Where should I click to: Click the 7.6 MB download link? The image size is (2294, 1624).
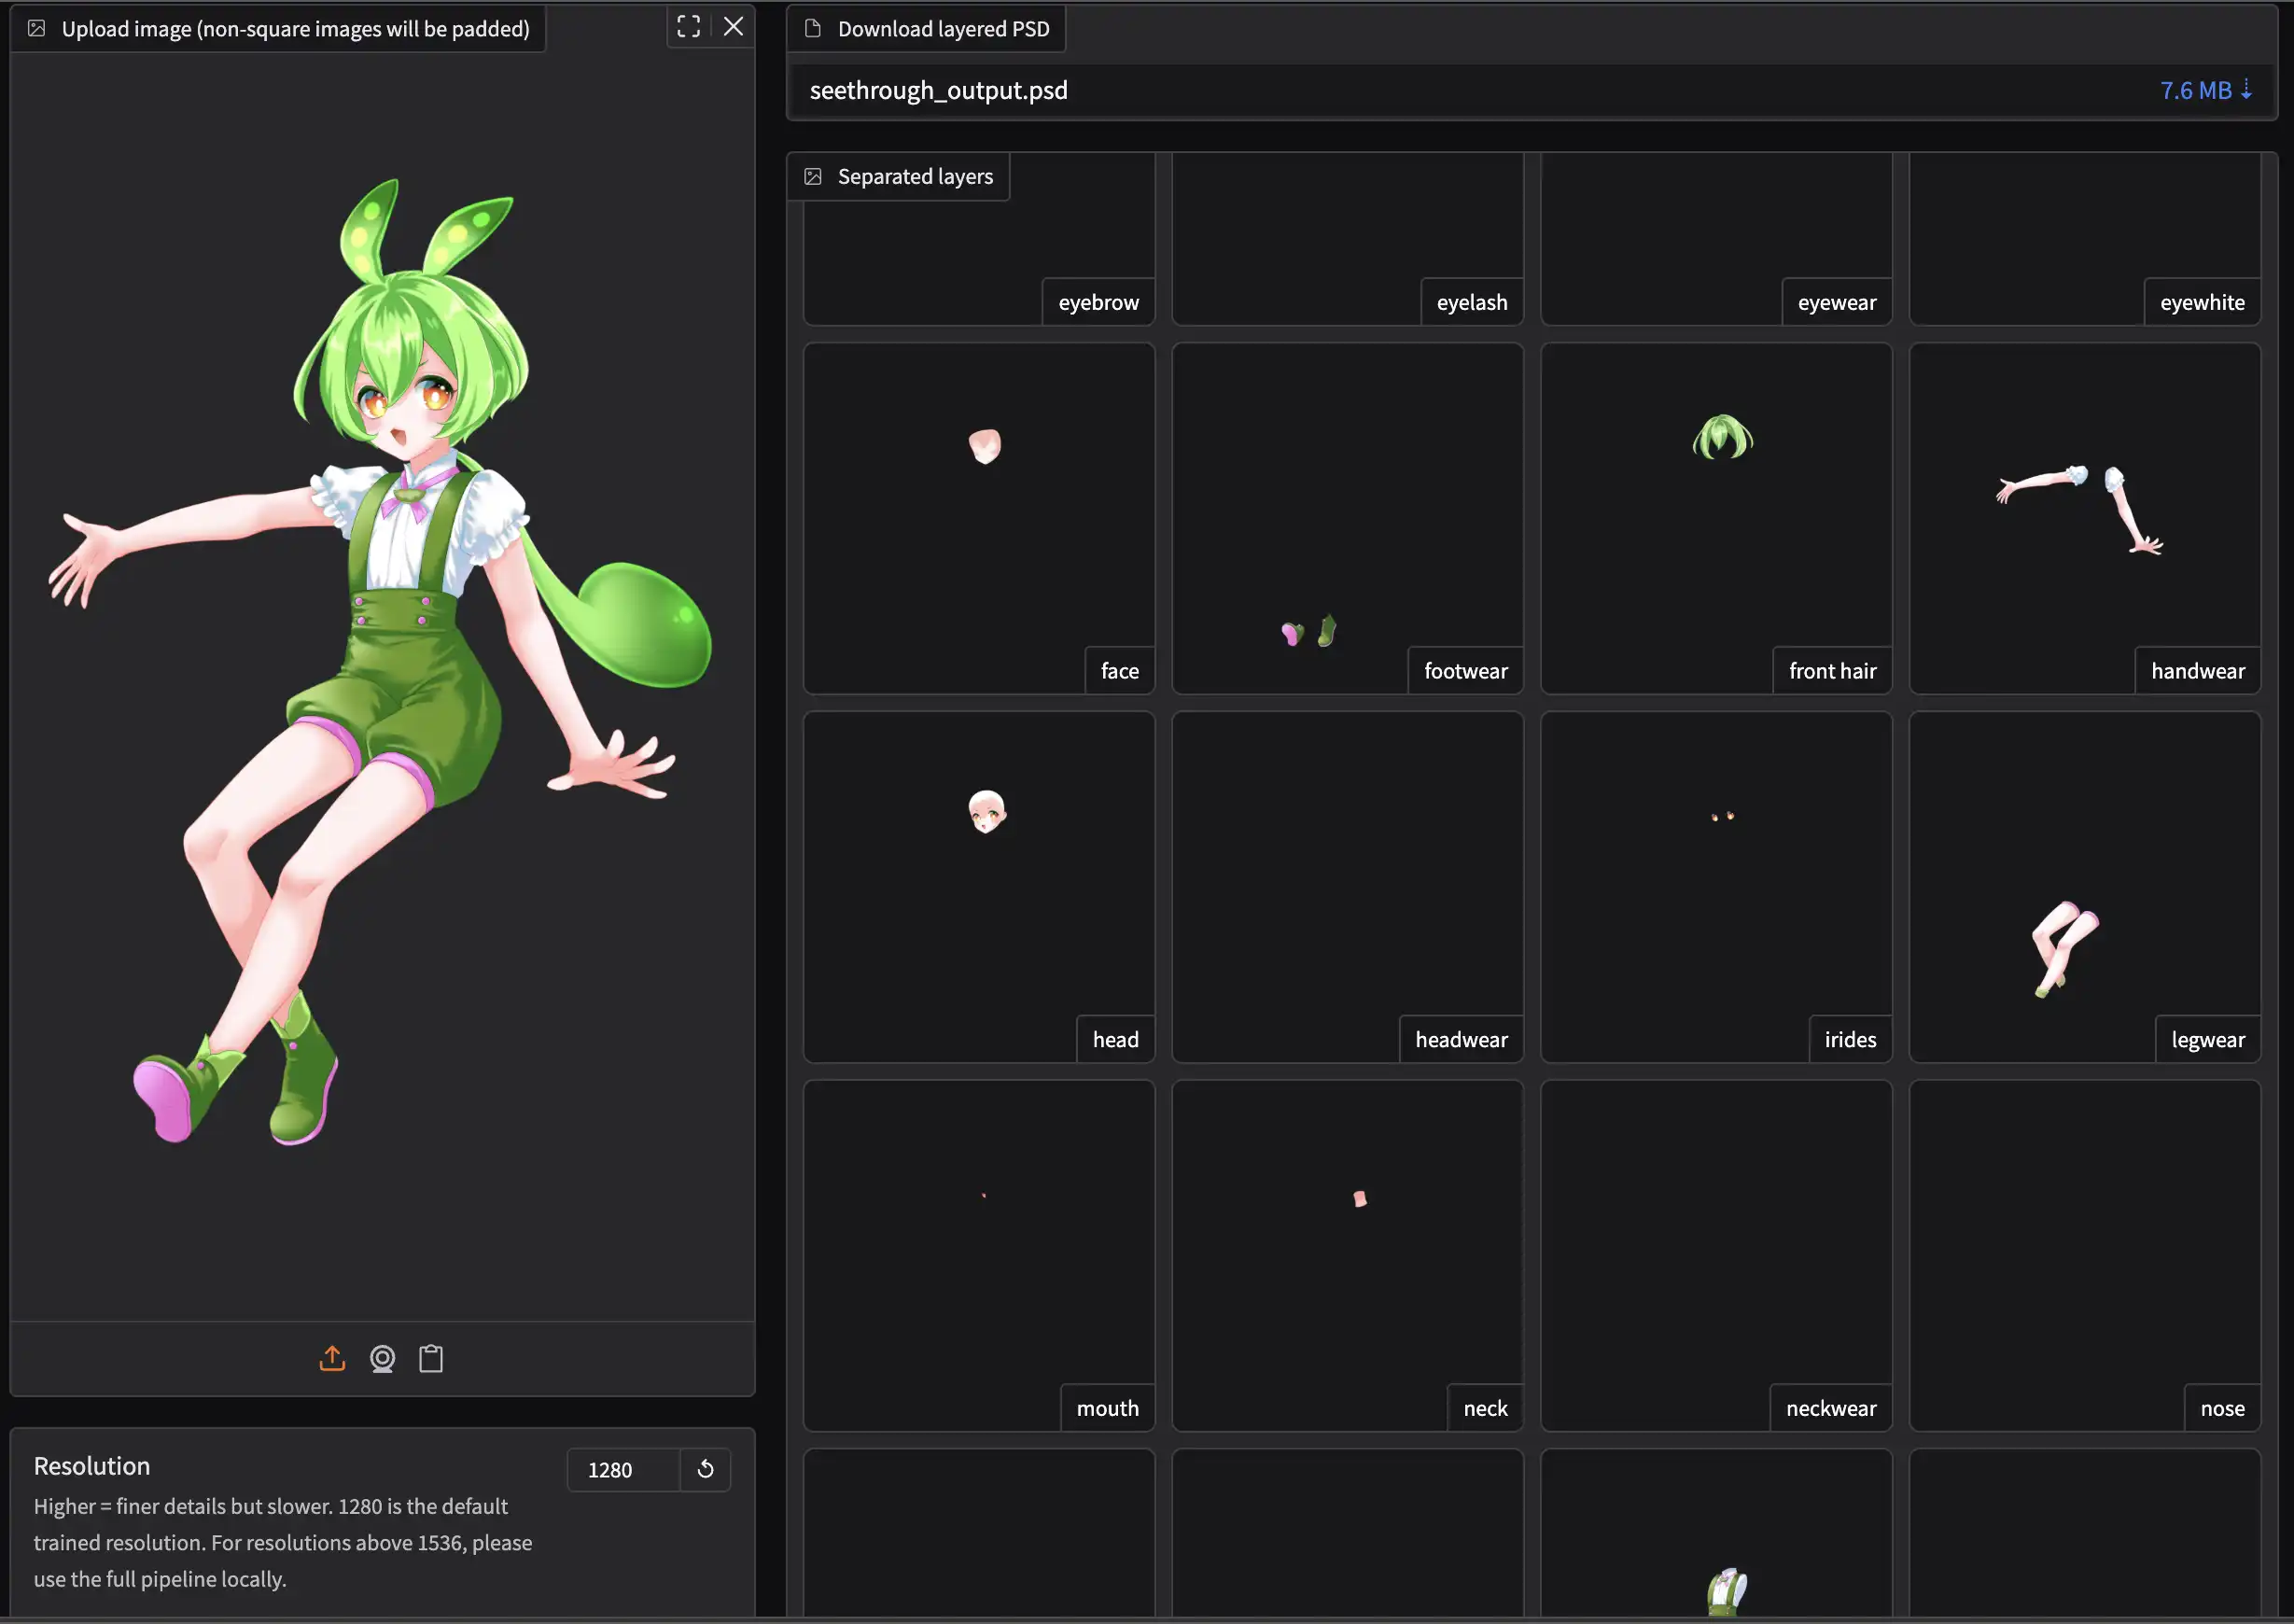2205,90
